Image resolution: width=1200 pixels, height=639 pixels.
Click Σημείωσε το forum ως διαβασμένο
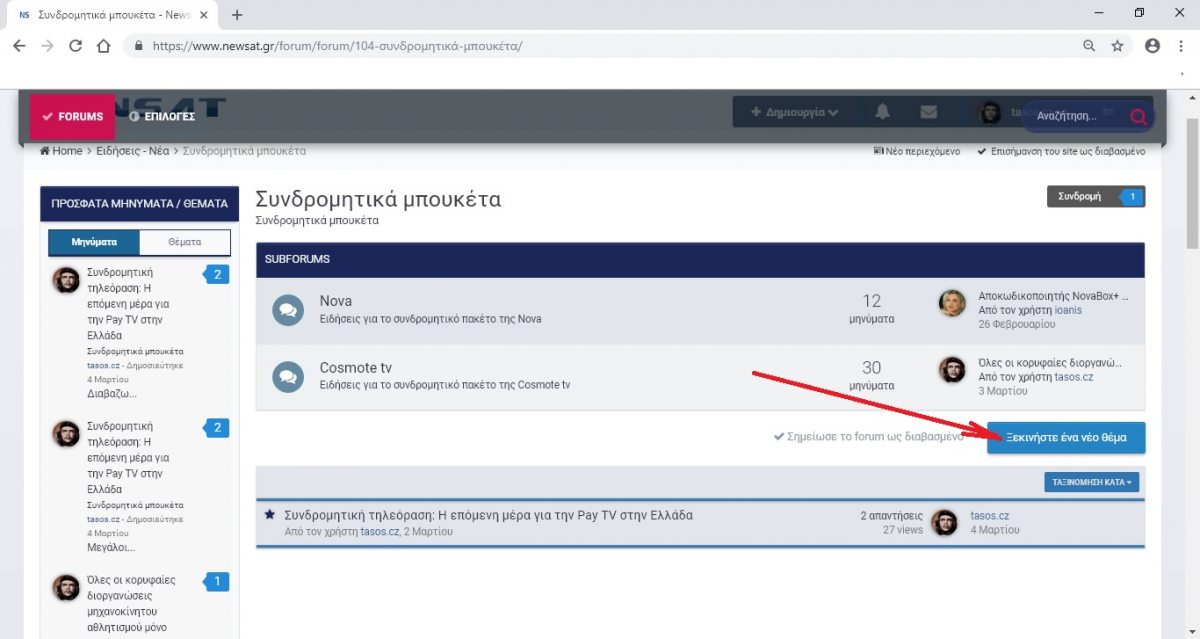[869, 437]
